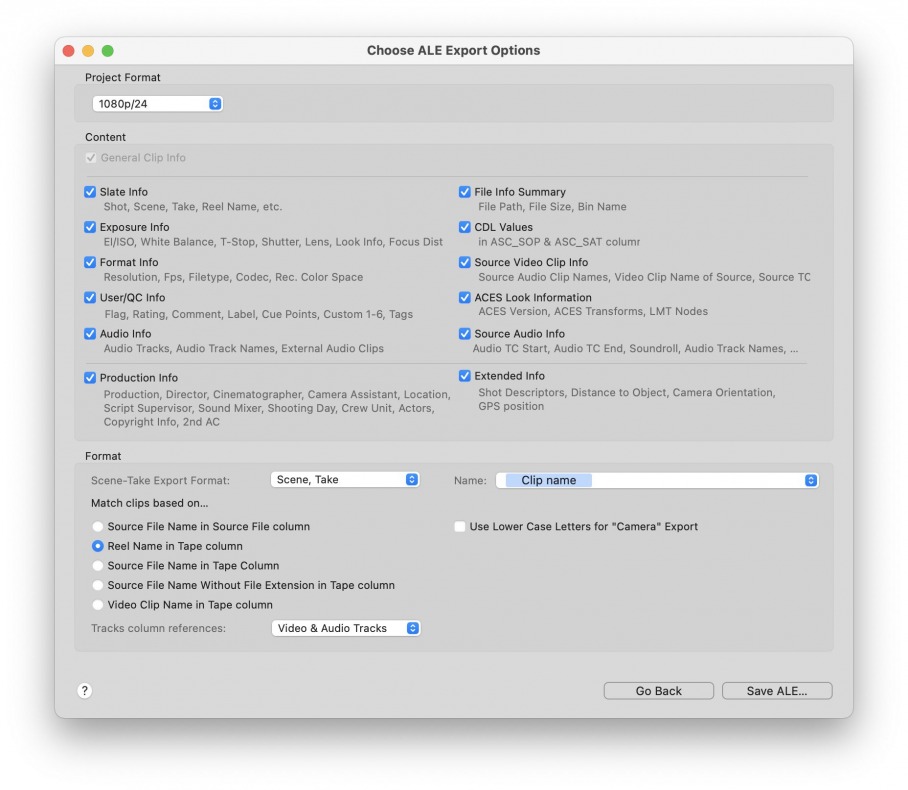908x790 pixels.
Task: Expand Tracks column references dropdown
Action: [346, 628]
